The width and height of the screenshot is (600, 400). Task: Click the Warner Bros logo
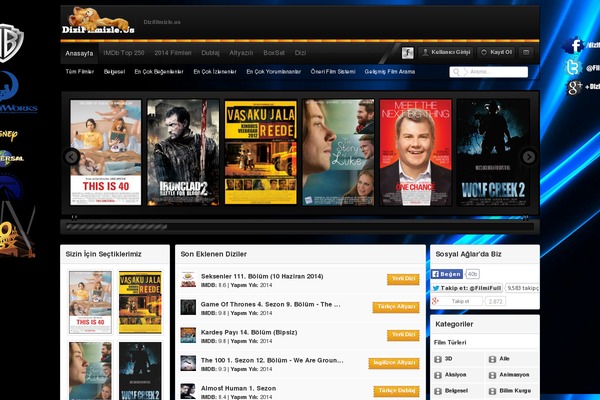click(11, 43)
